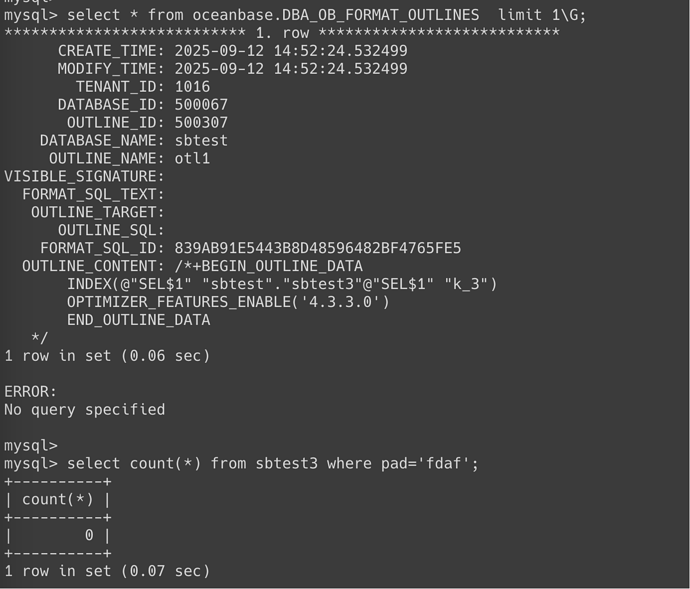Click the FORMAT_SQL_ID hash value

pos(318,248)
